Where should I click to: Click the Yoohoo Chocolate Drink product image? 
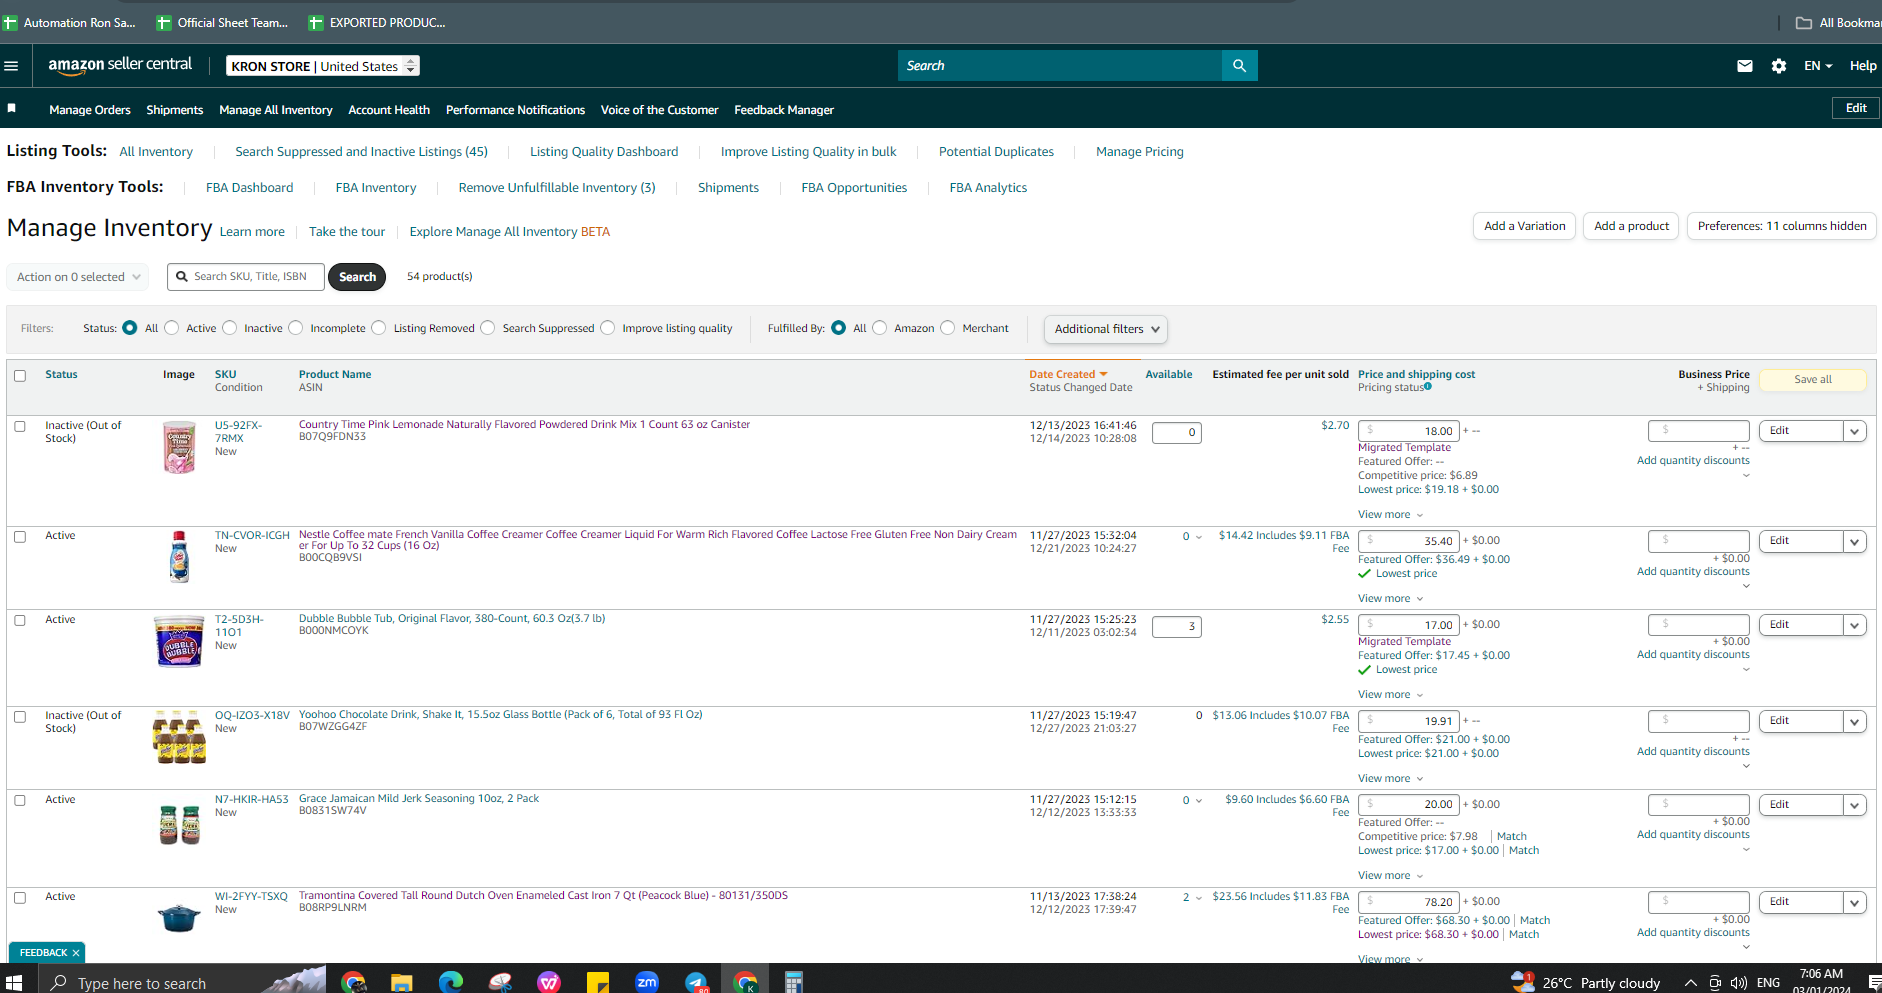[179, 737]
